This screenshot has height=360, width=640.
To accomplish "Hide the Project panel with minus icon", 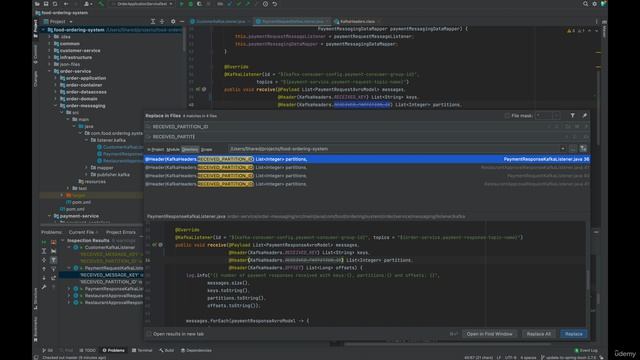I will [x=182, y=21].
